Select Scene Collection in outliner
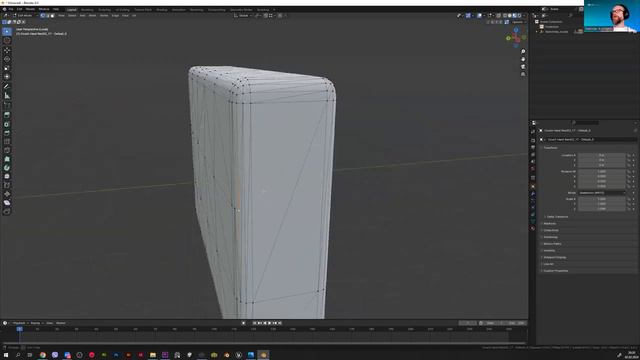Image resolution: width=640 pixels, height=360 pixels. click(x=551, y=22)
